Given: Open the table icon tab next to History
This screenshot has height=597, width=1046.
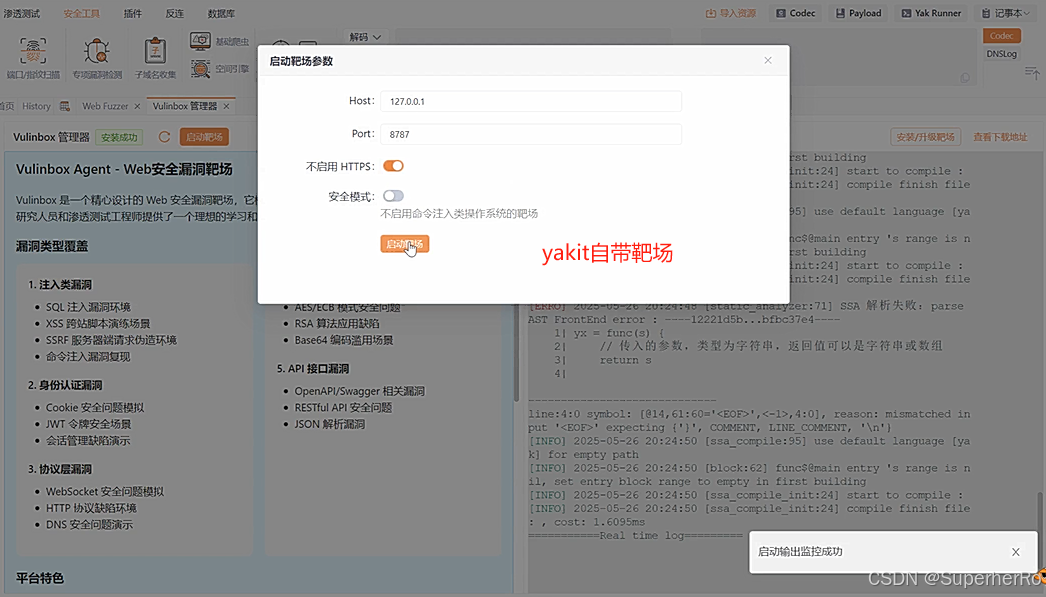Looking at the screenshot, I should tap(65, 106).
